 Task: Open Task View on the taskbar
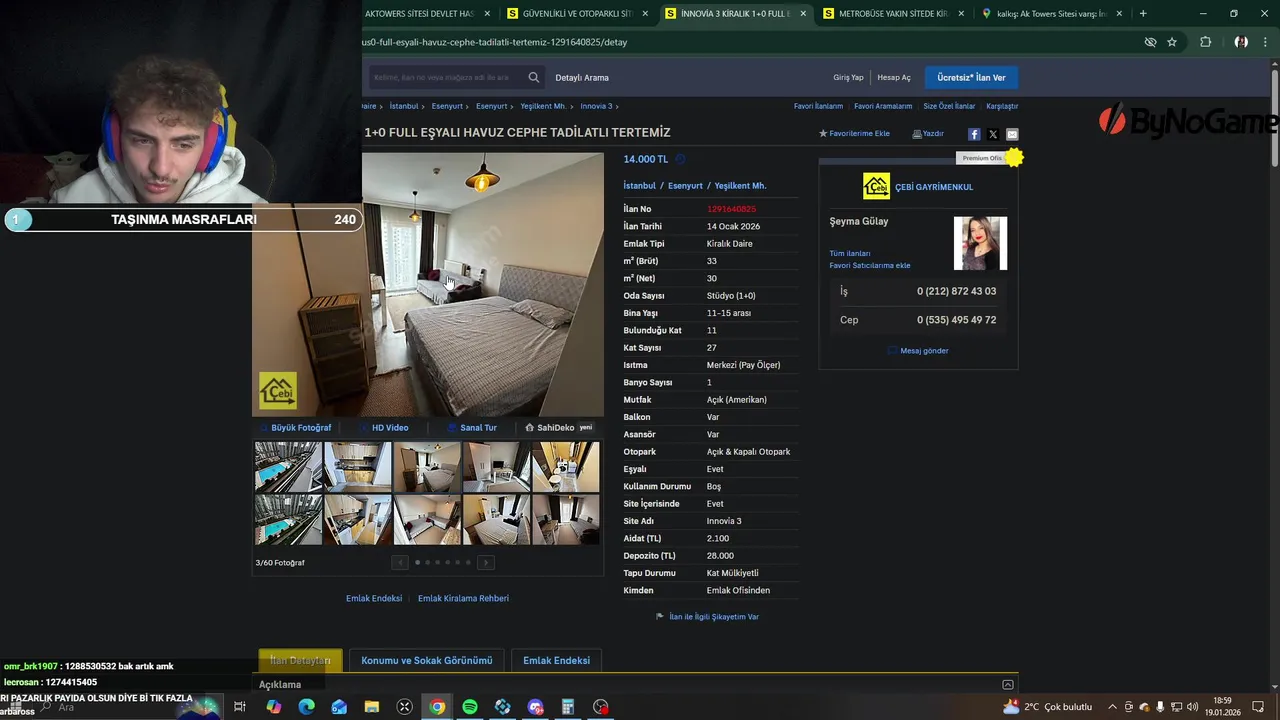click(x=240, y=707)
